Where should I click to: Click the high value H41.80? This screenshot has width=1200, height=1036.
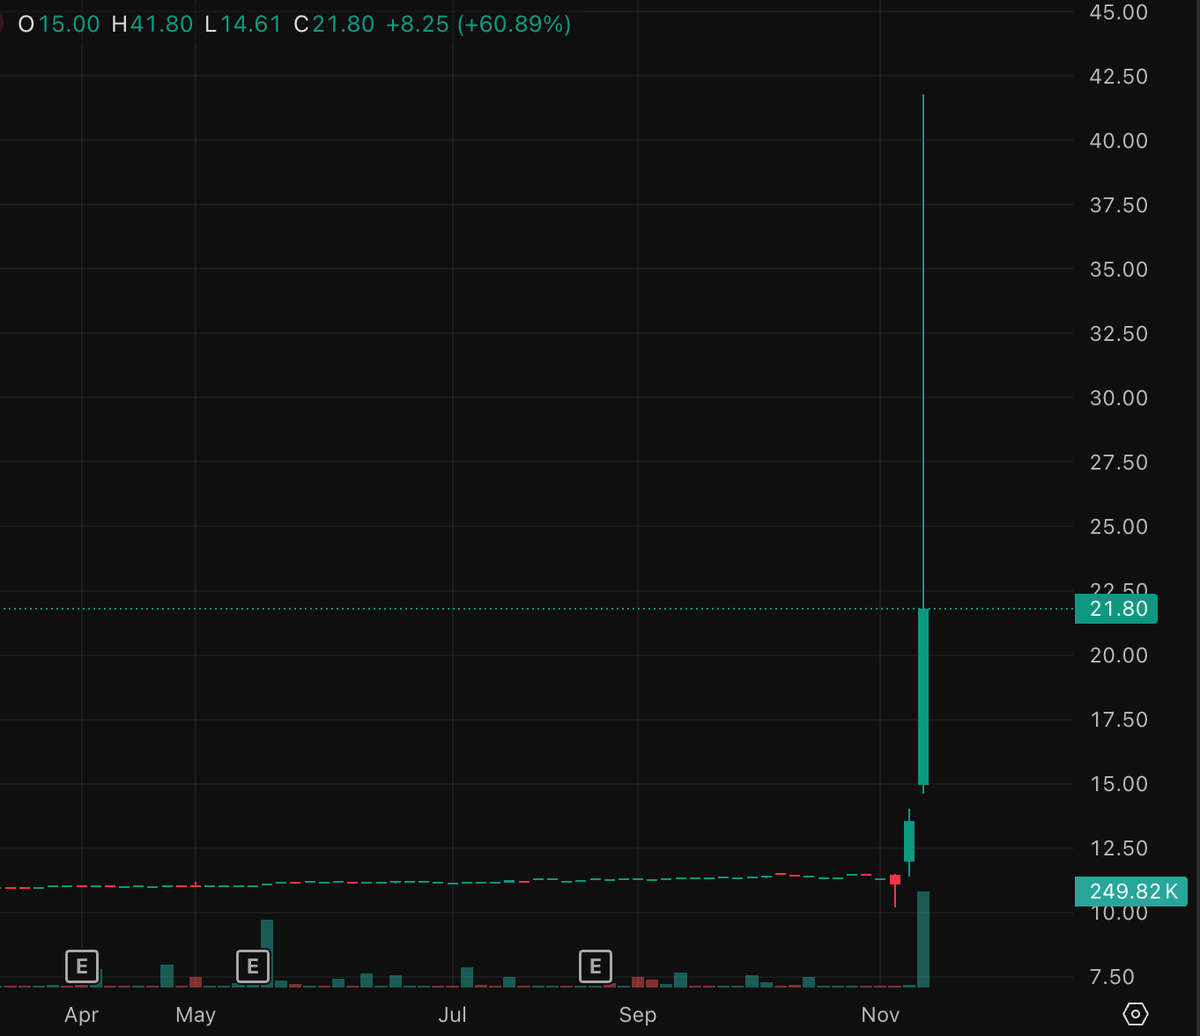[152, 24]
